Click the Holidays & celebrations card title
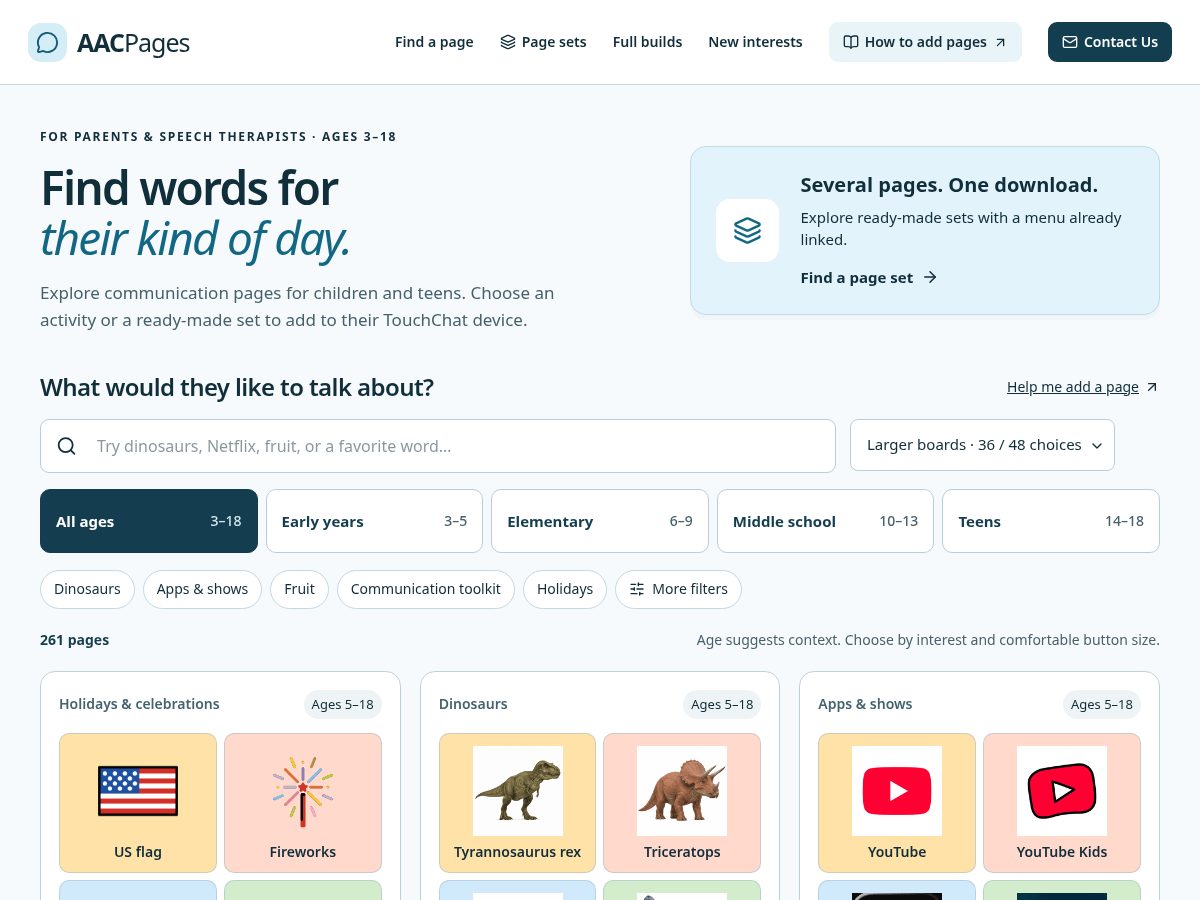1200x900 pixels. point(139,704)
